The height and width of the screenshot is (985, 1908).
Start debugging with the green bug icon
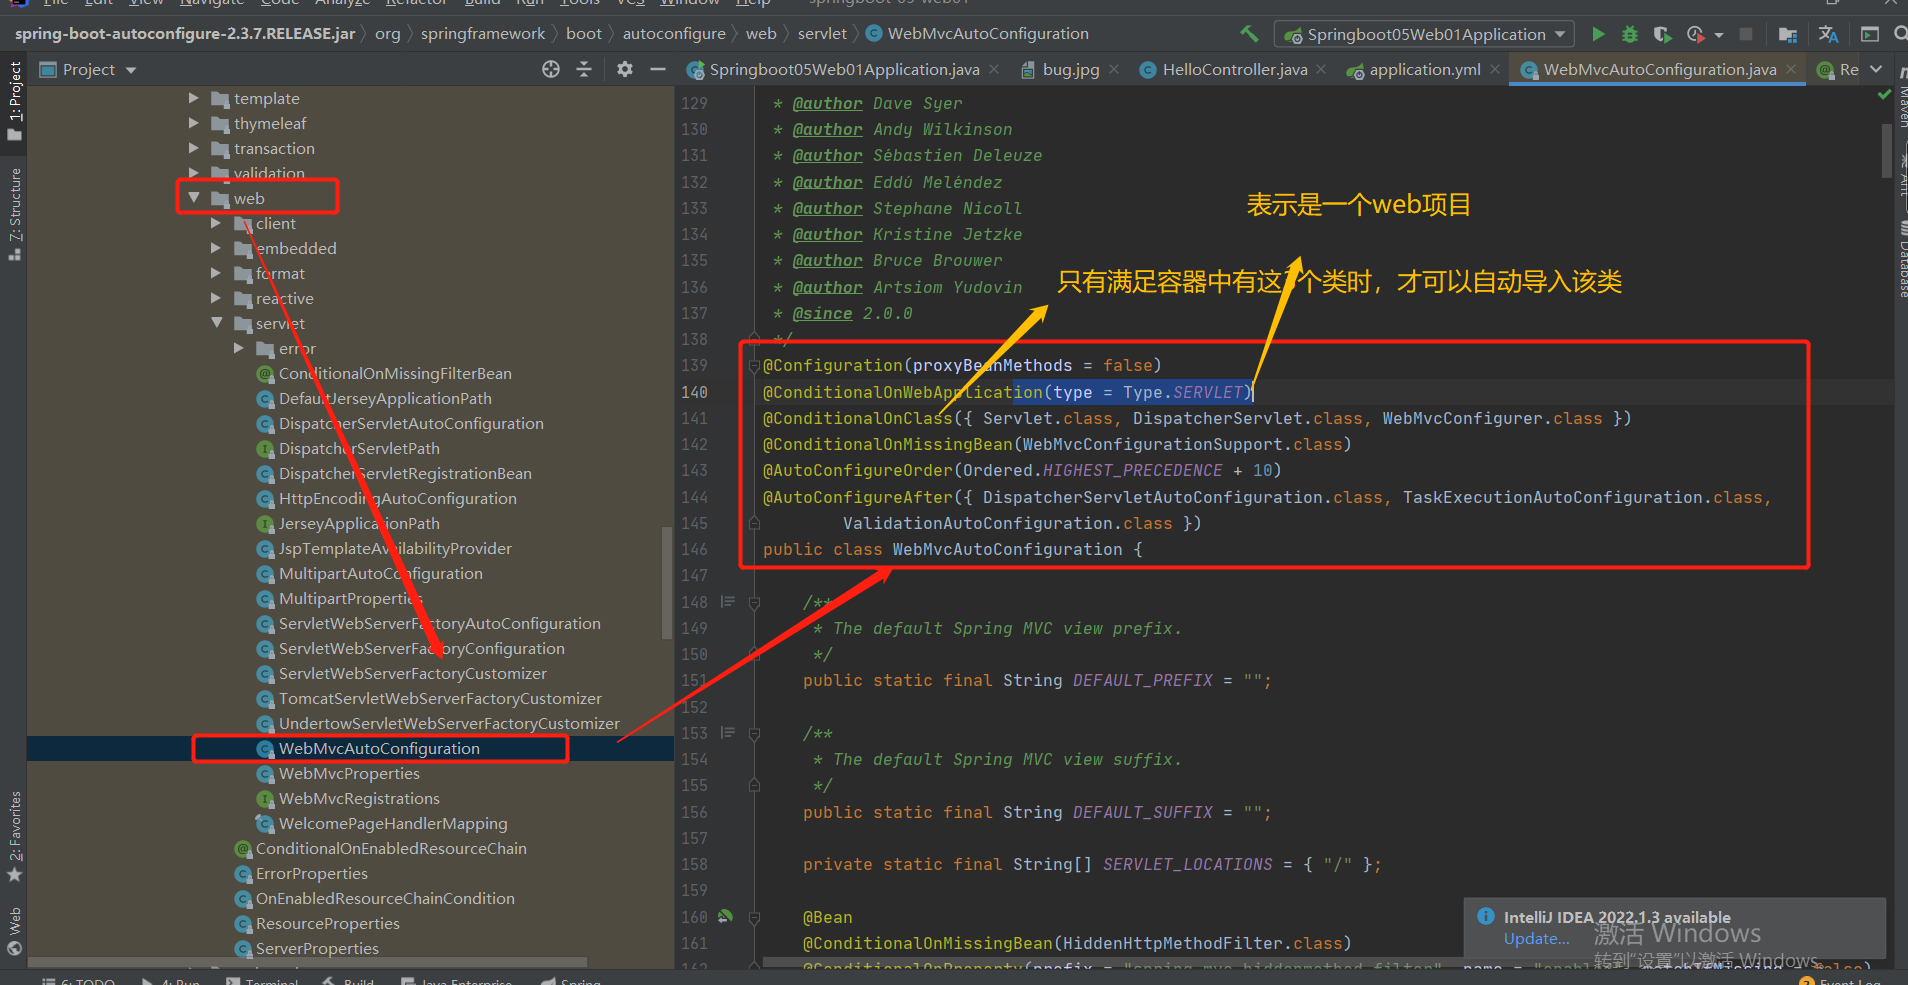[1630, 34]
